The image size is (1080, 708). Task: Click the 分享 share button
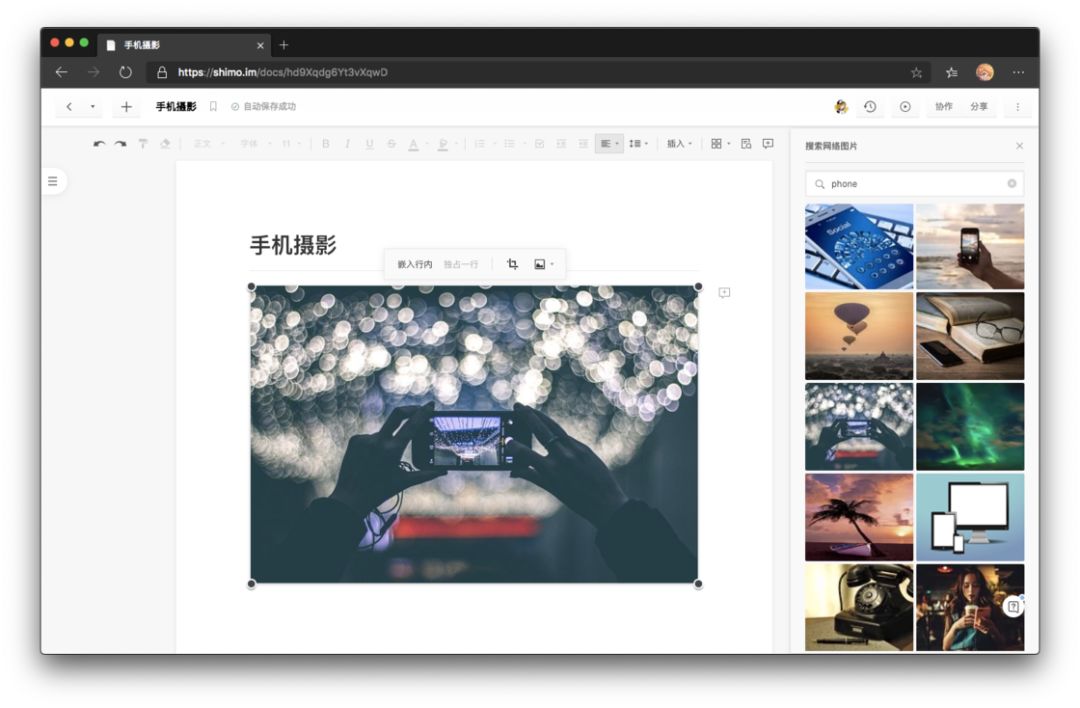click(x=979, y=107)
